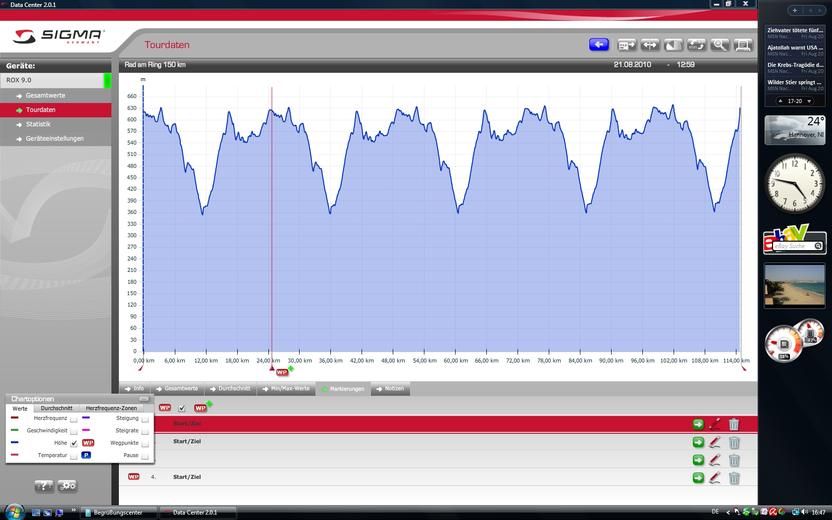Click the blue P legend icon beside Pause
Viewport: 832px width, 520px height.
coord(86,455)
